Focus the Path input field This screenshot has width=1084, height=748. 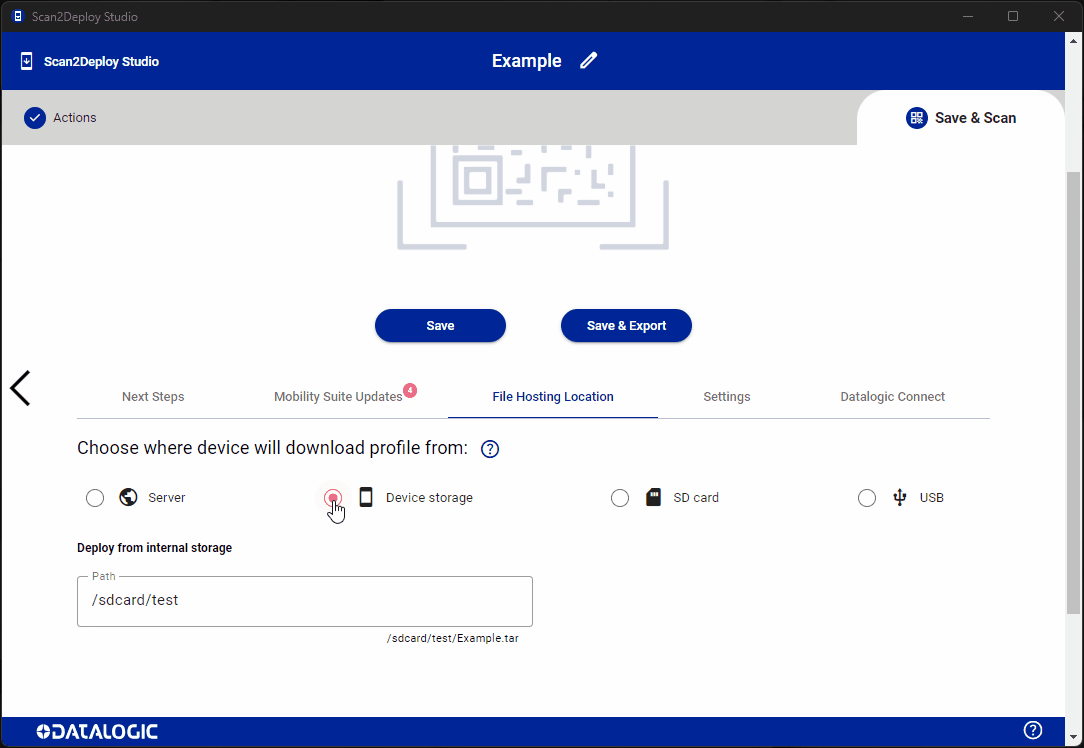pyautogui.click(x=305, y=601)
